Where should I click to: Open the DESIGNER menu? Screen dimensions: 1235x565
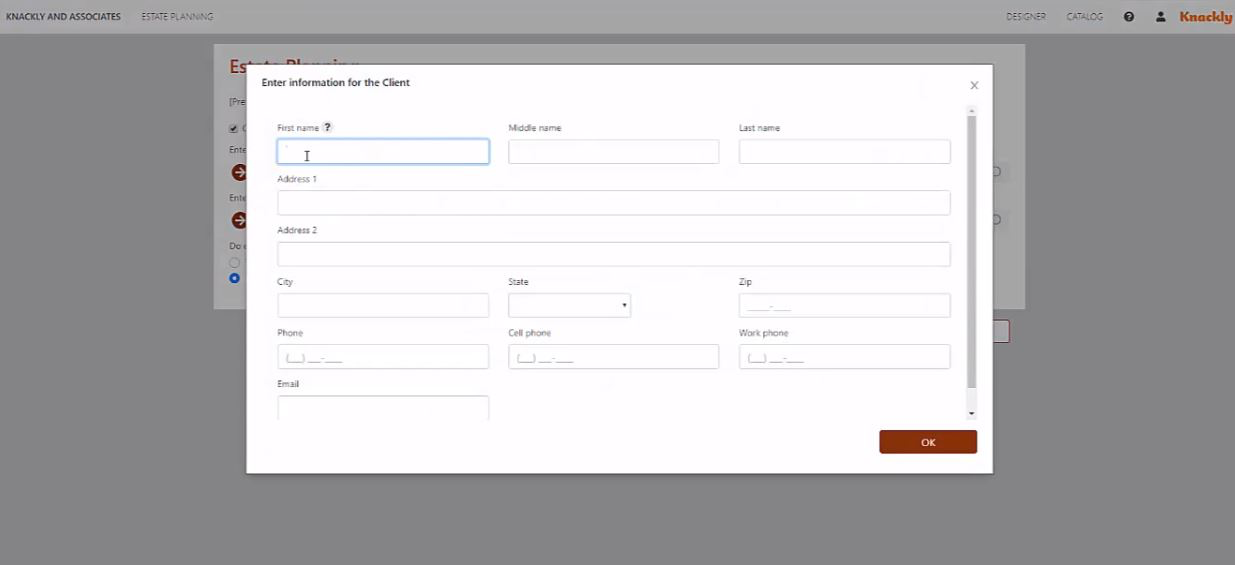(1026, 17)
